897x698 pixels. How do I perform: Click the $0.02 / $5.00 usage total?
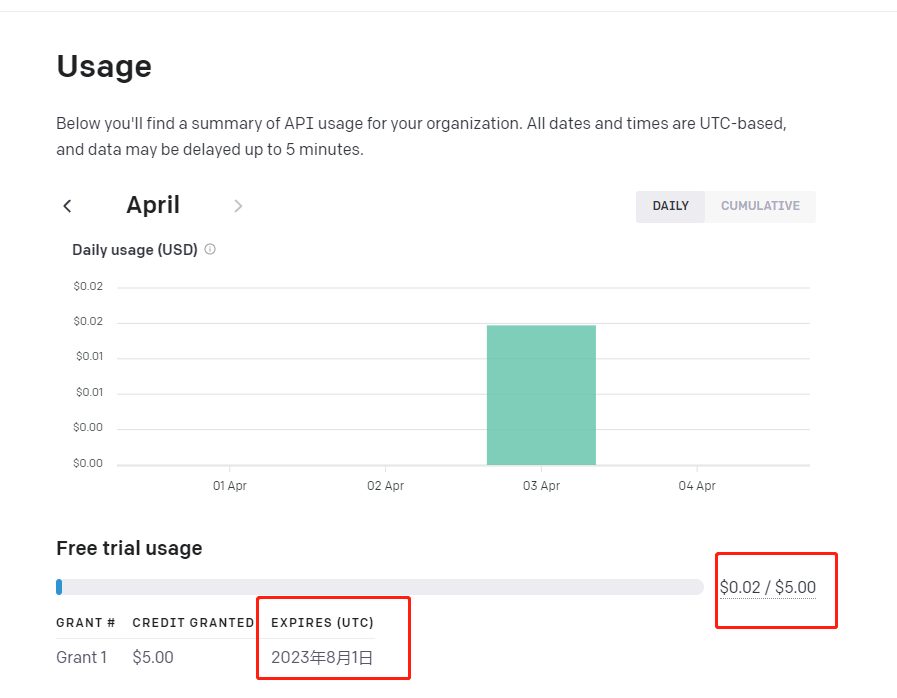[x=768, y=588]
